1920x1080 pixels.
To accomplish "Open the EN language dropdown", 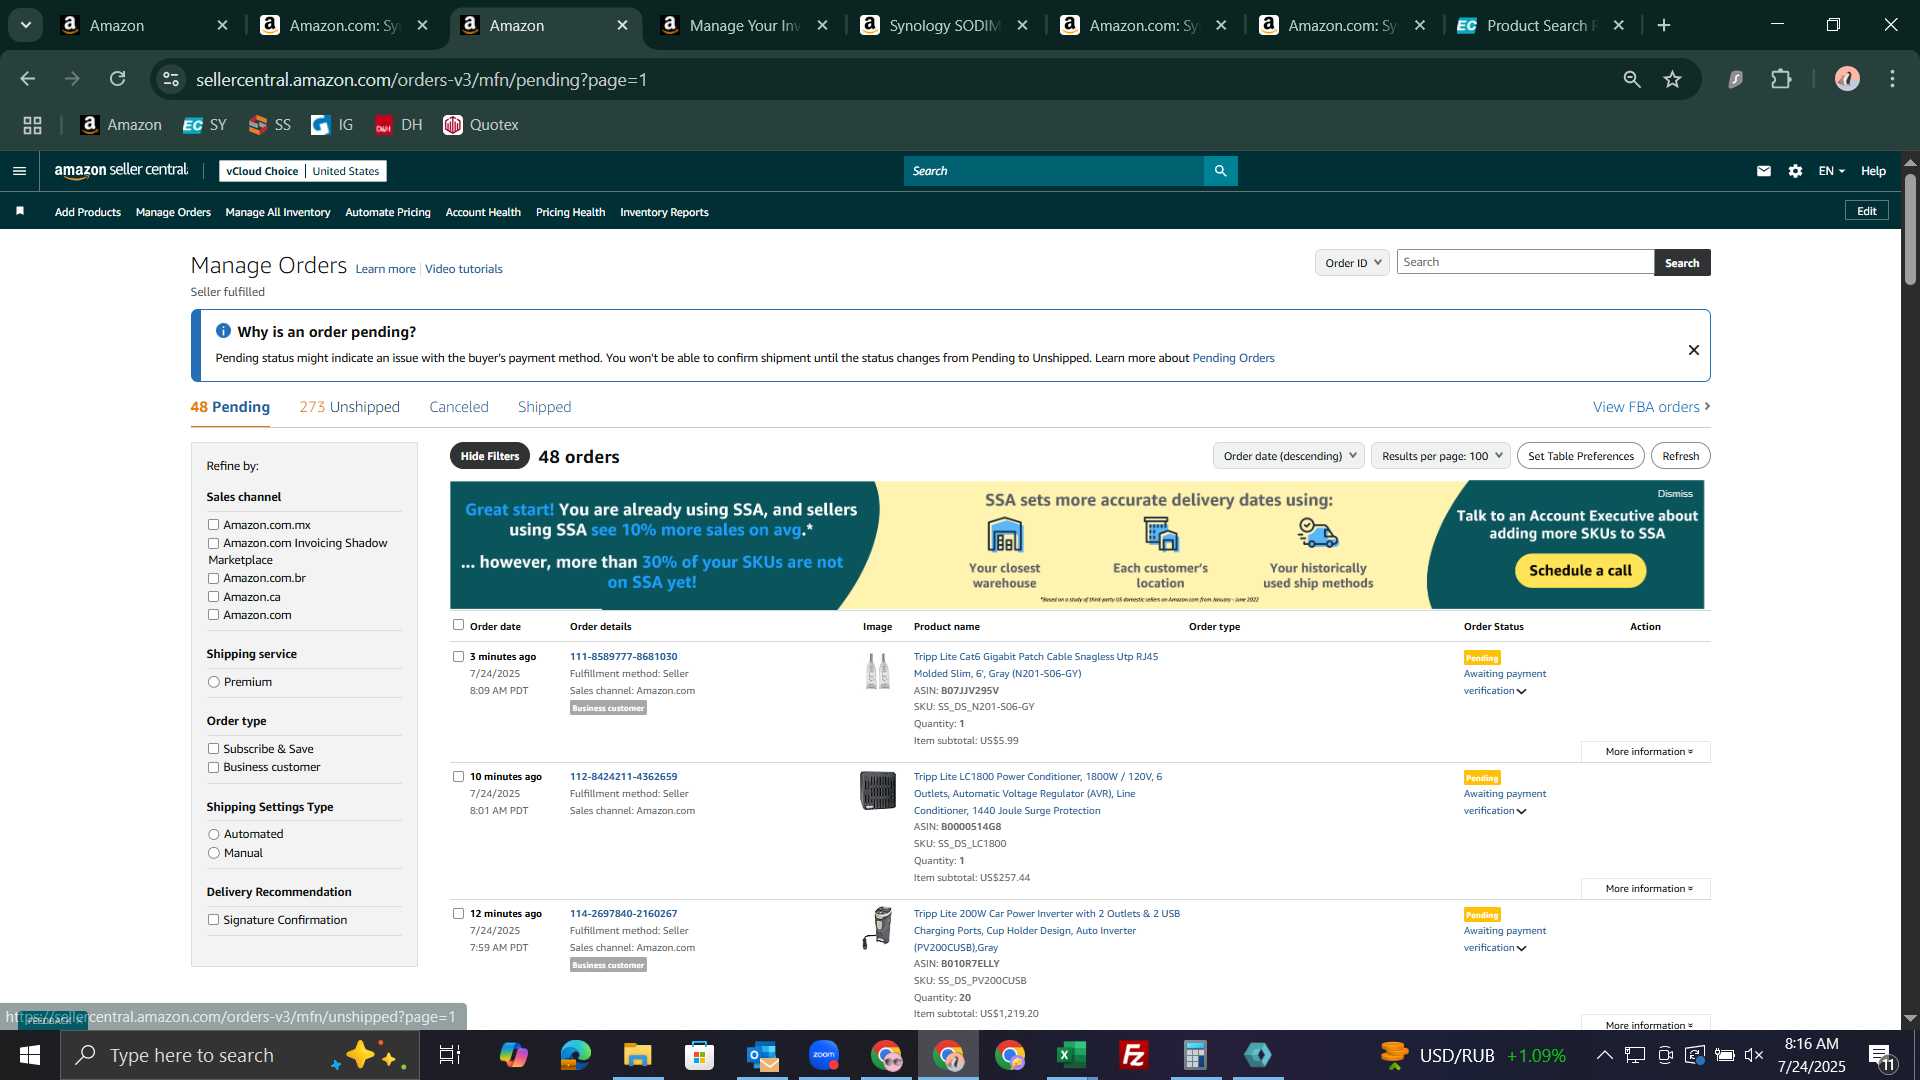I will (1831, 171).
